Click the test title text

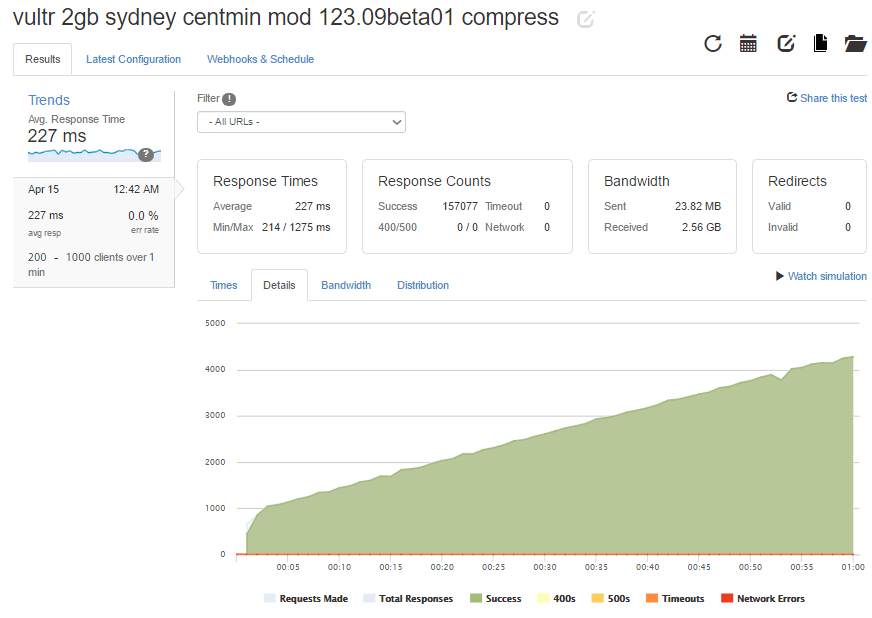pos(286,18)
